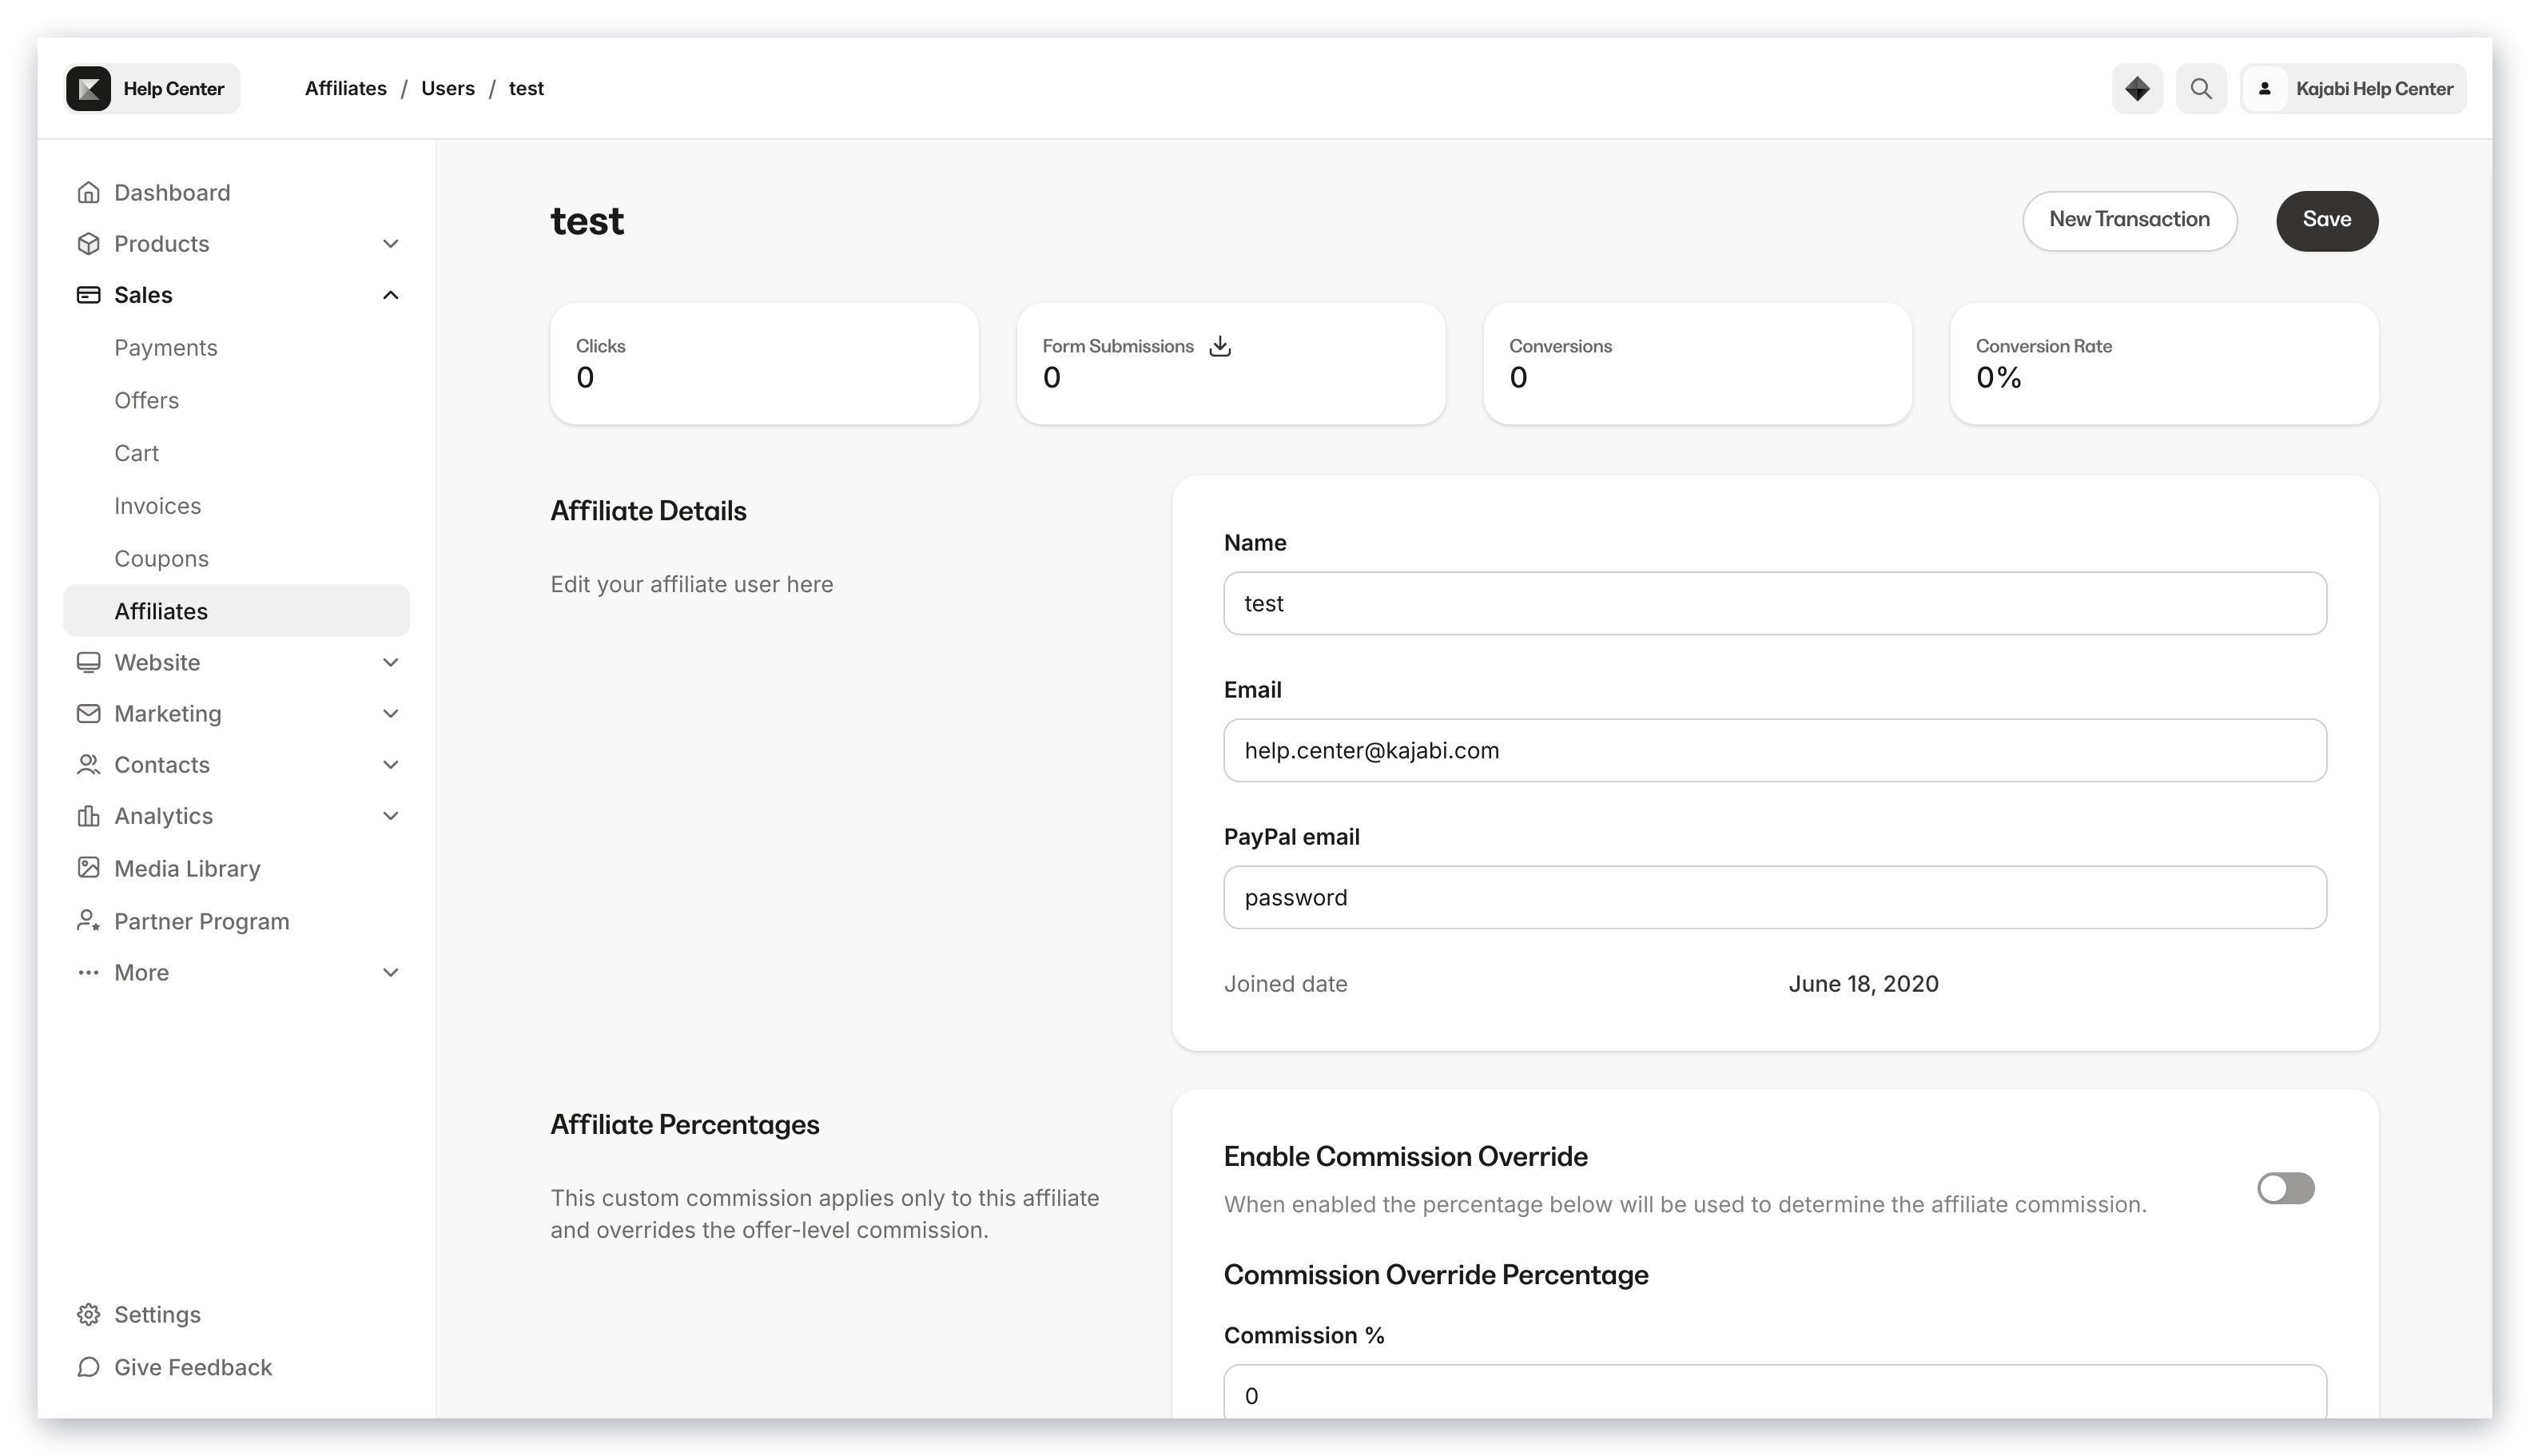Expand the Products chevron

[x=391, y=243]
